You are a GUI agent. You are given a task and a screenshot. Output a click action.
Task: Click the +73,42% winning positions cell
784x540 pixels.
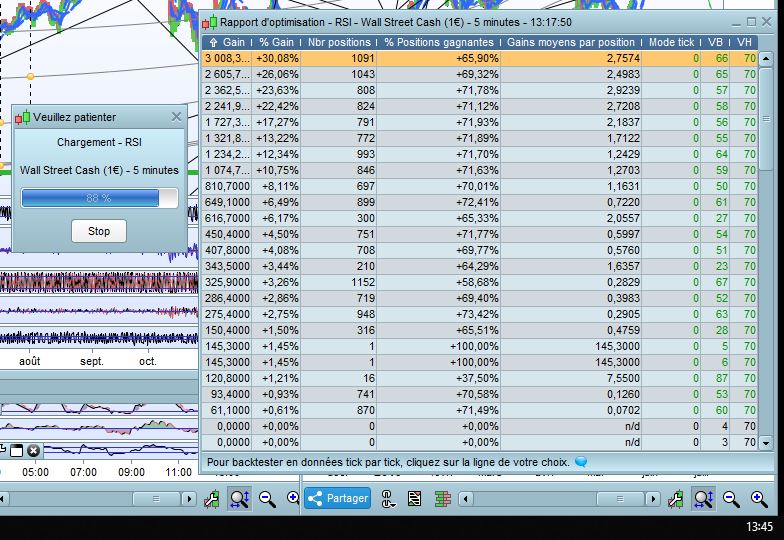coord(438,314)
